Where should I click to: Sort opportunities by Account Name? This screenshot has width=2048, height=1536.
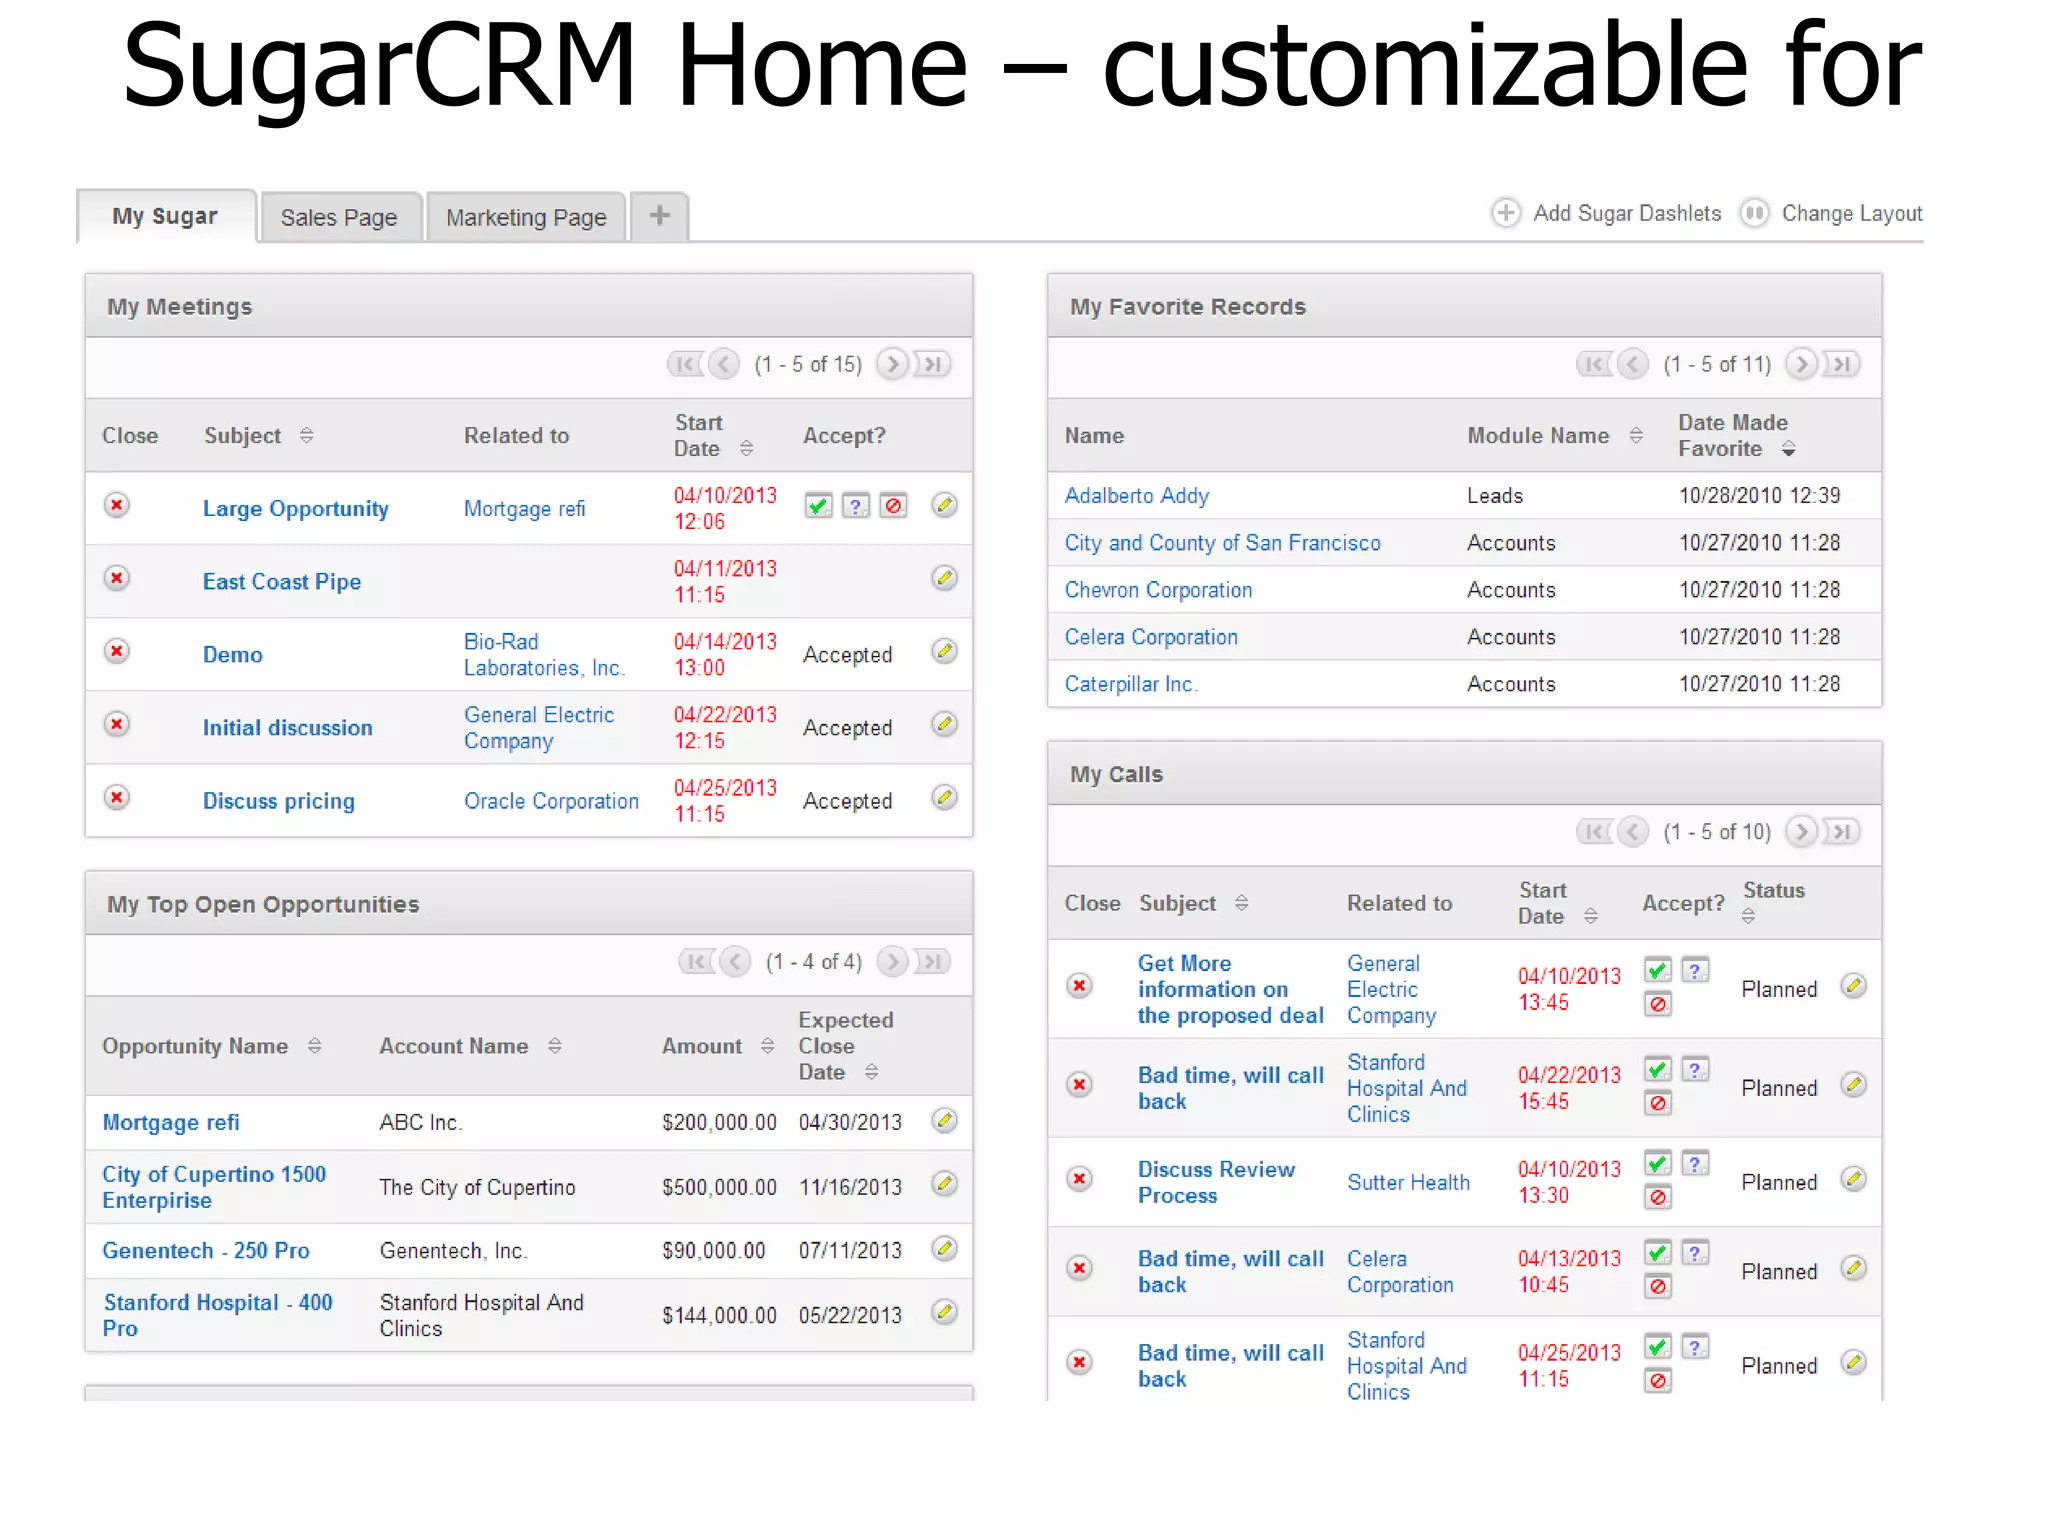pos(555,1045)
